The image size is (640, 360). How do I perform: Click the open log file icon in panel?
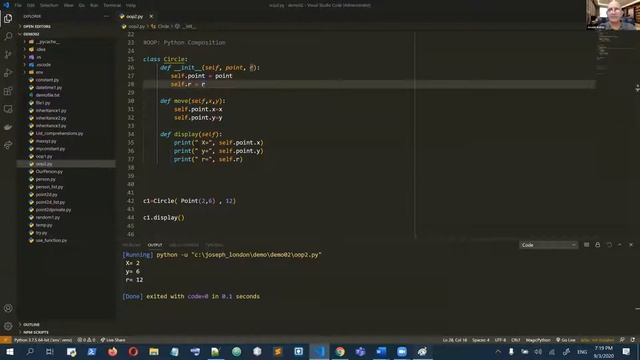point(609,245)
